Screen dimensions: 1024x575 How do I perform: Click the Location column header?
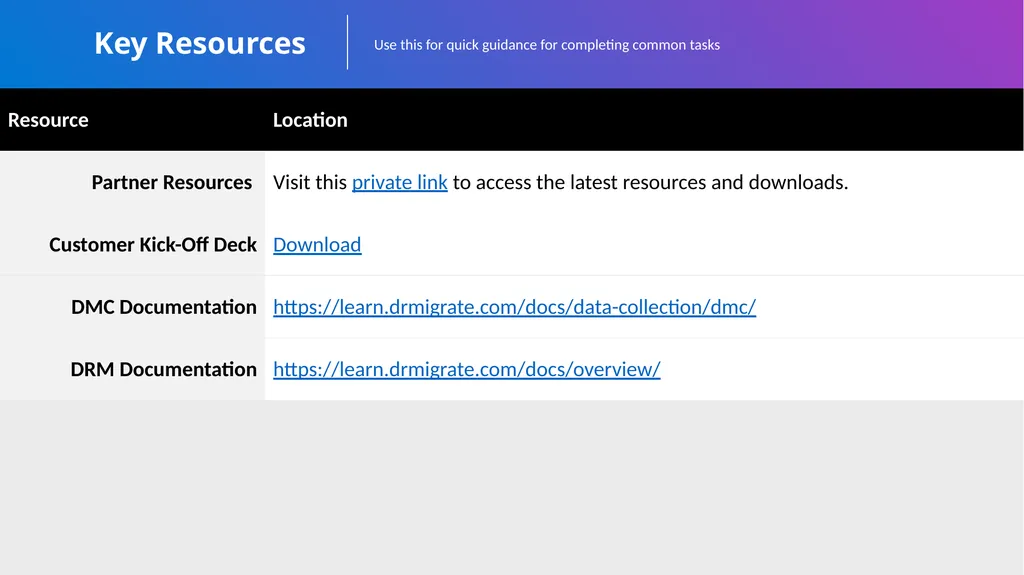[x=310, y=120]
